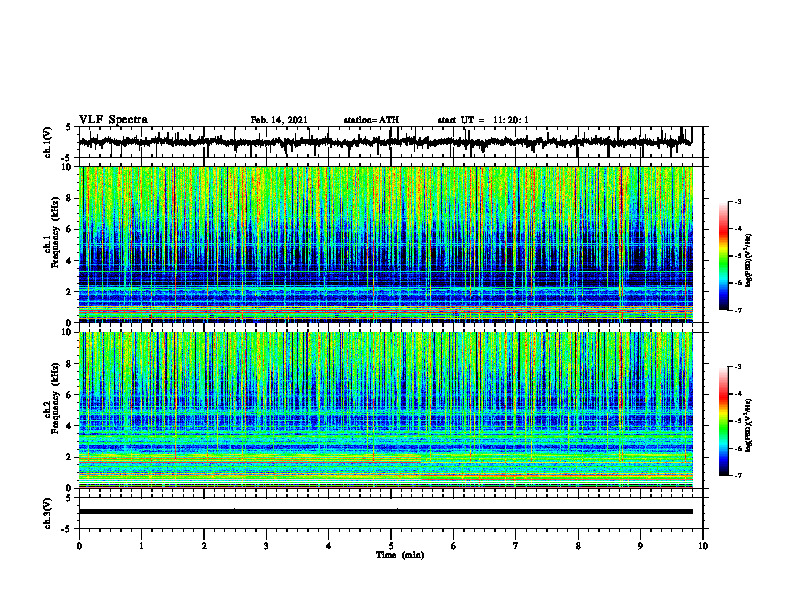Click the "0" tick on the time axis
Viewport: 792px width, 612px height.
(x=79, y=546)
